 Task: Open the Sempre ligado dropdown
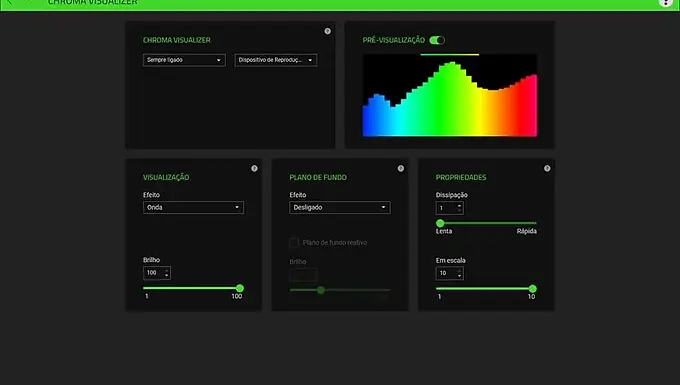click(x=184, y=60)
